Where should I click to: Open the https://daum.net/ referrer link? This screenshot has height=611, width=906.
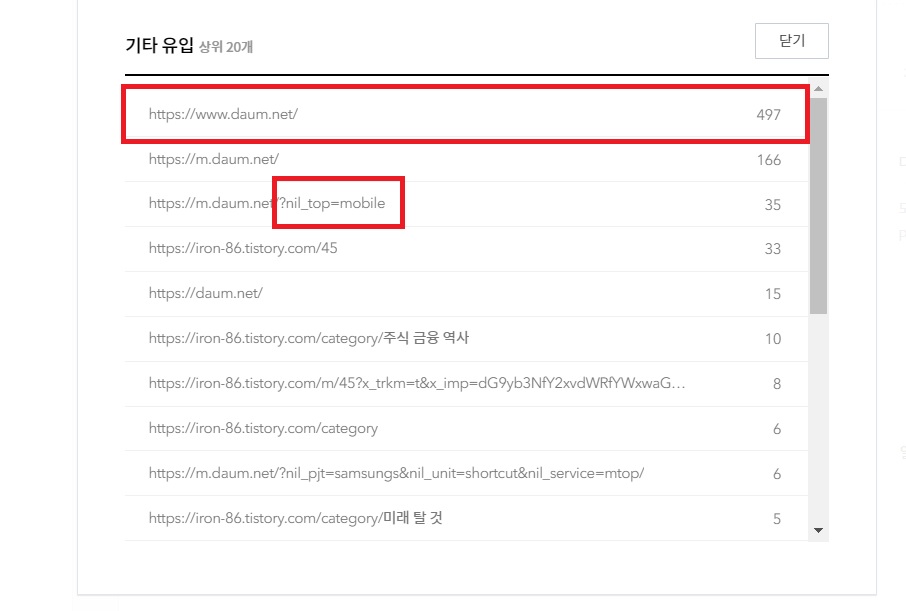pos(206,294)
